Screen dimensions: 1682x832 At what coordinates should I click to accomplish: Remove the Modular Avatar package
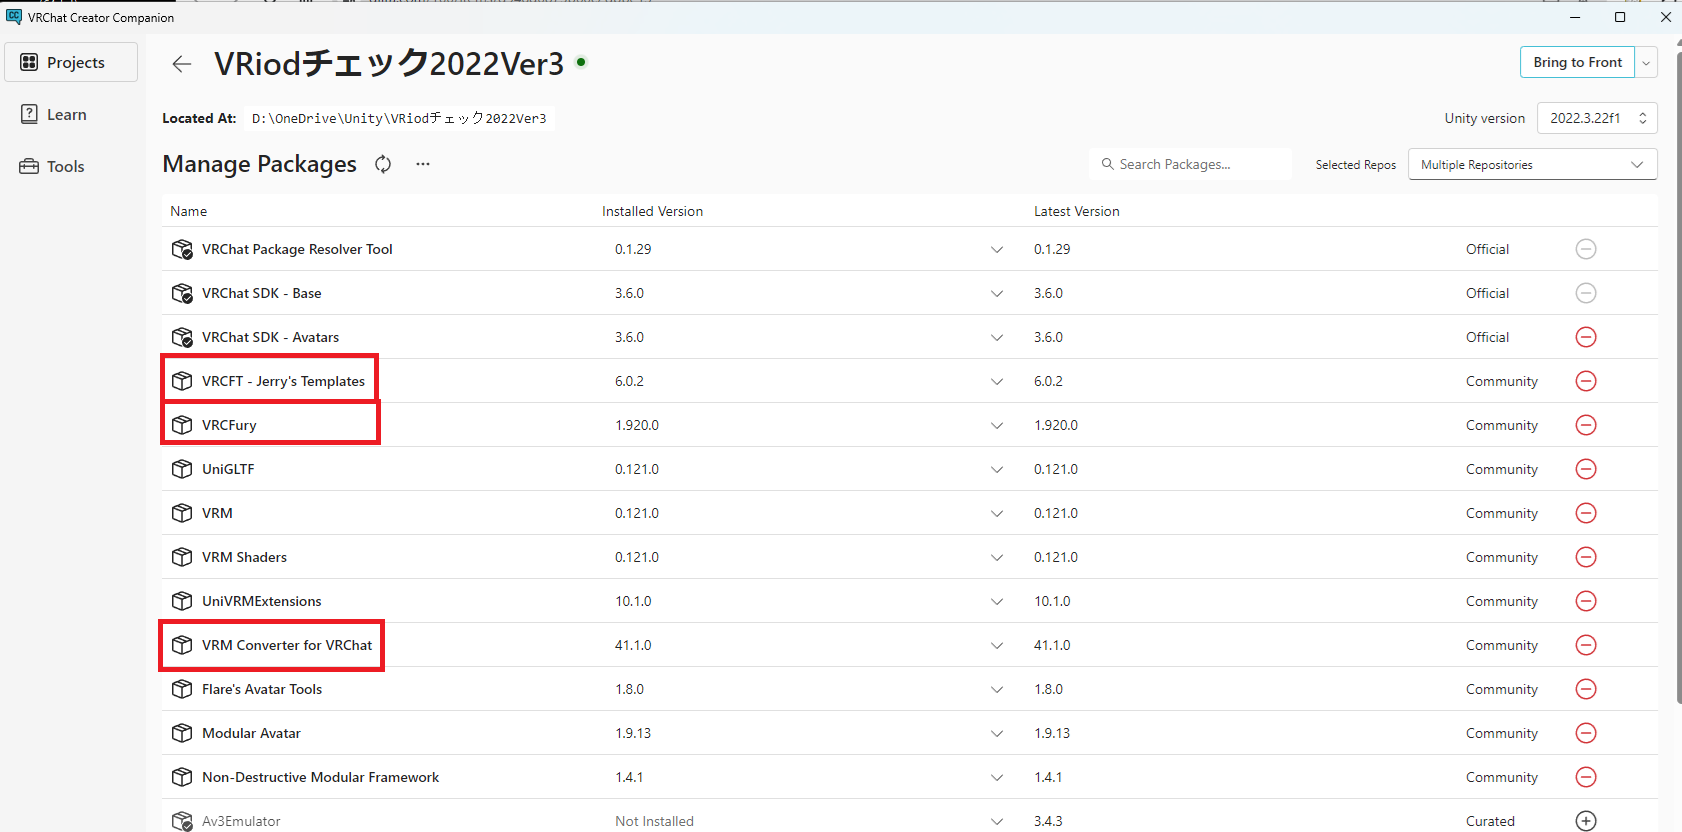pos(1586,733)
